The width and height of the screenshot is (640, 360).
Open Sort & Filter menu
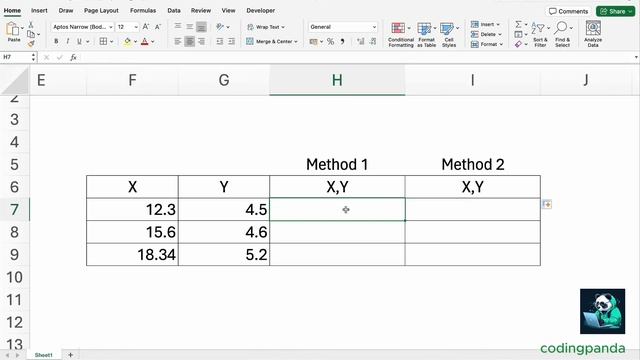pos(540,35)
